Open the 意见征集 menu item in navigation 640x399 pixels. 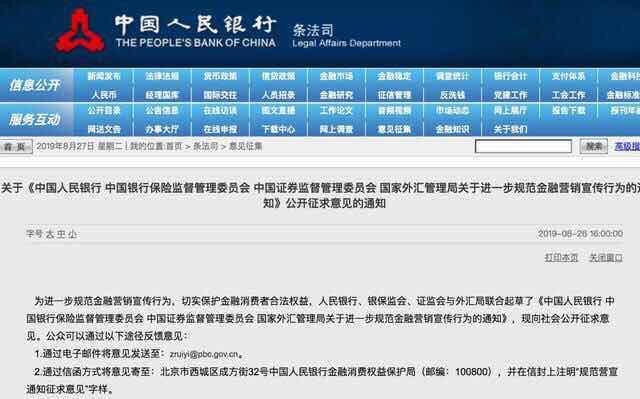pyautogui.click(x=394, y=129)
